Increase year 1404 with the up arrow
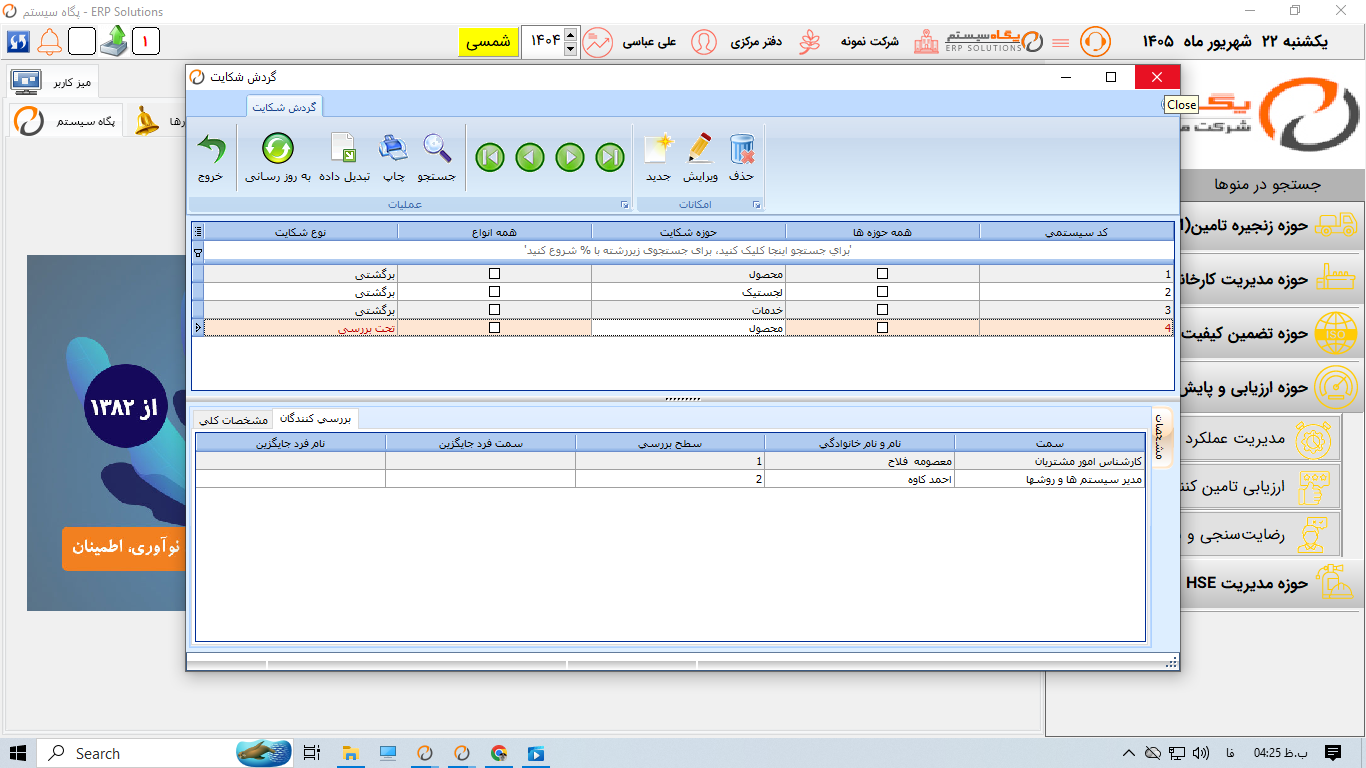The height and width of the screenshot is (768, 1366). pyautogui.click(x=570, y=35)
